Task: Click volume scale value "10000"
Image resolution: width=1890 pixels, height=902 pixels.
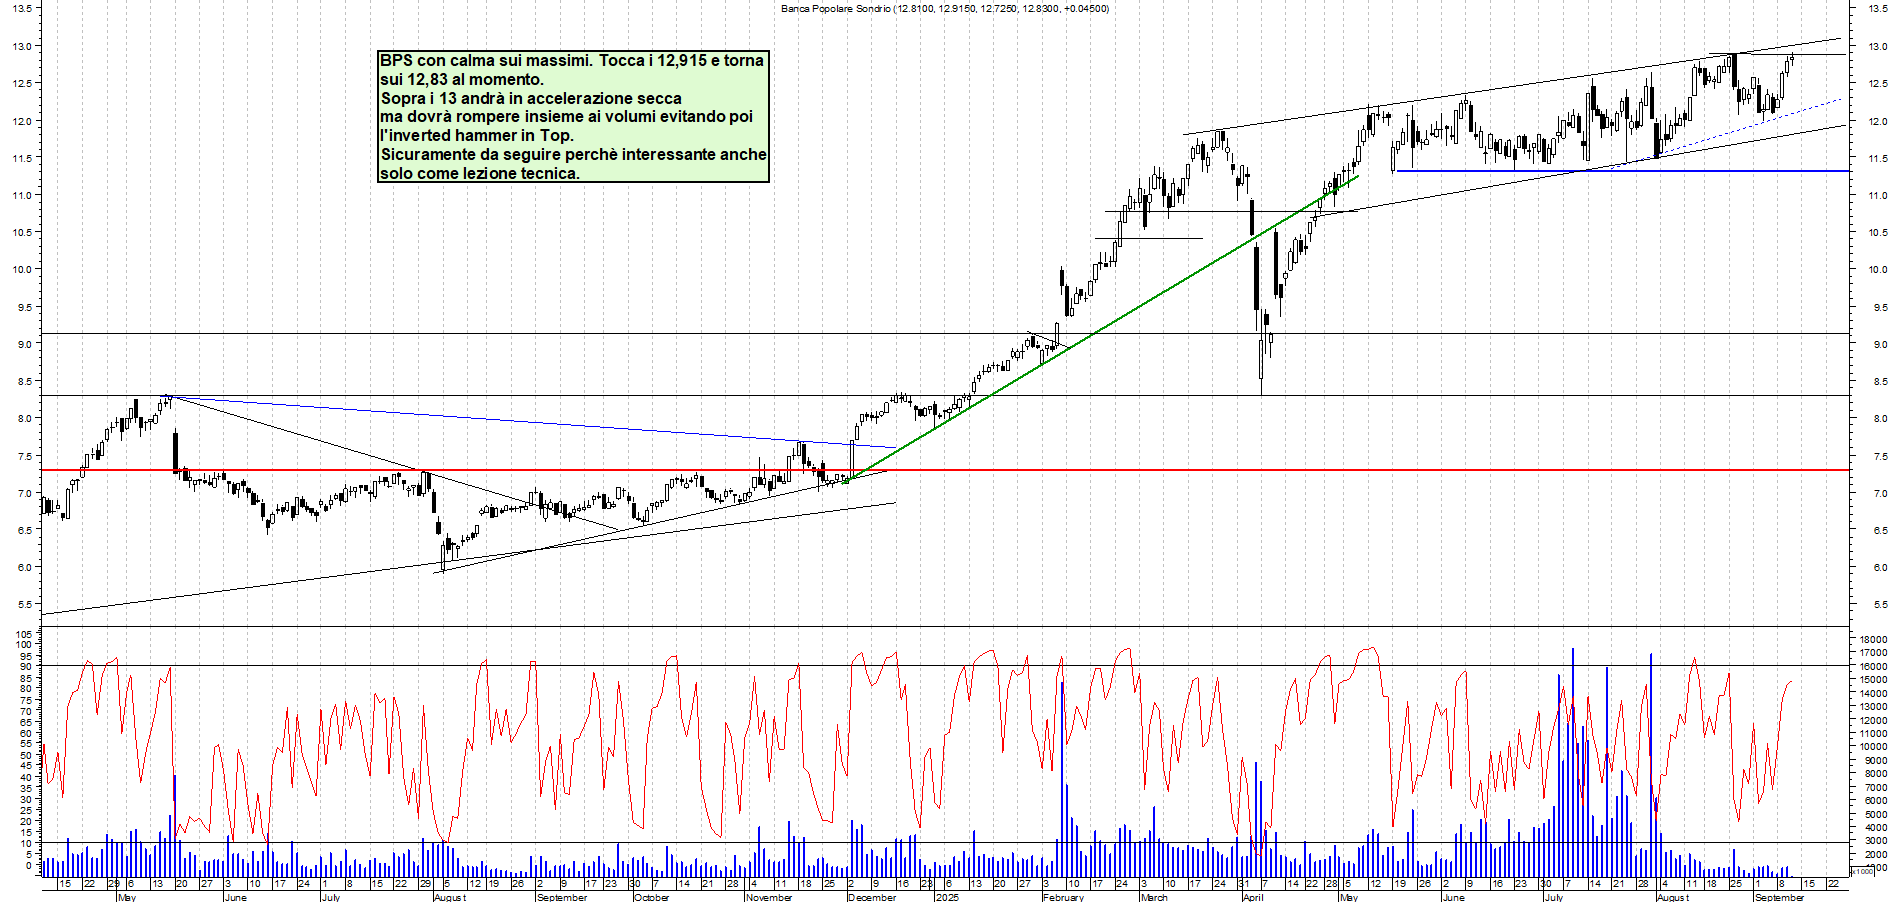Action: 1873,747
